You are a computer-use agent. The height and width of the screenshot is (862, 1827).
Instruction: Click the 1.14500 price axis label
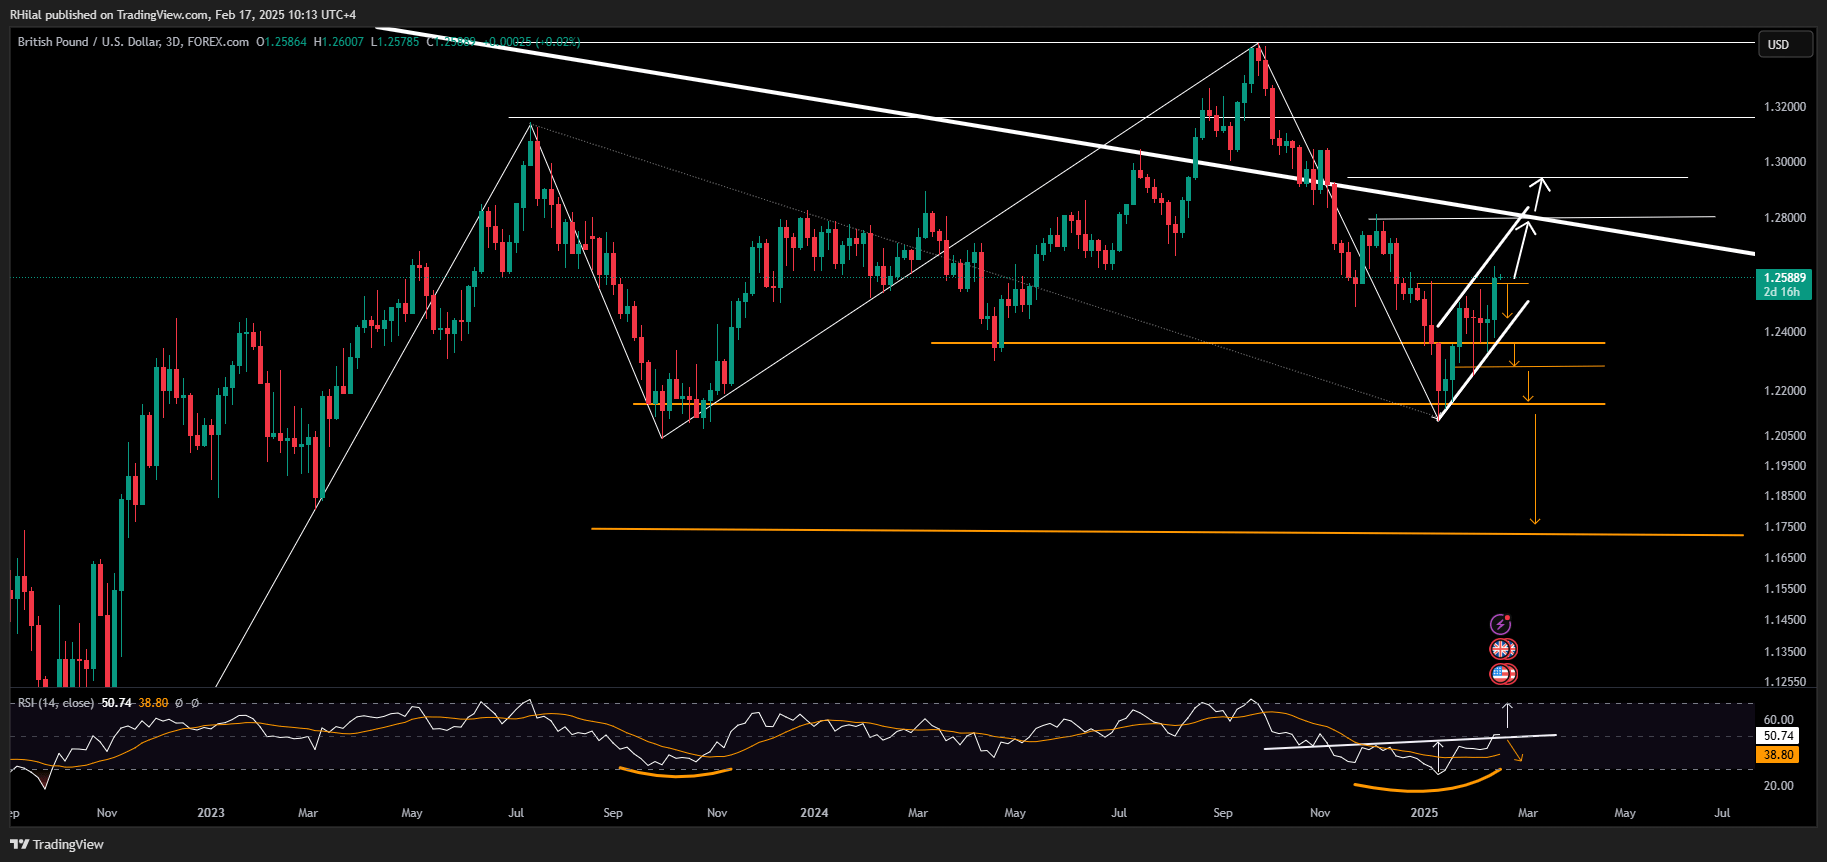click(1785, 620)
